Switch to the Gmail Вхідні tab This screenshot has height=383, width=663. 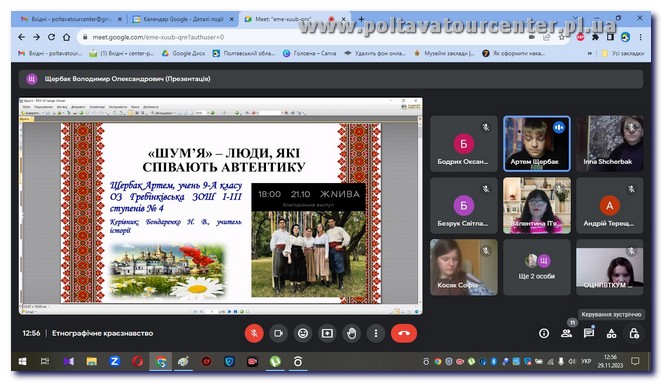click(x=71, y=19)
